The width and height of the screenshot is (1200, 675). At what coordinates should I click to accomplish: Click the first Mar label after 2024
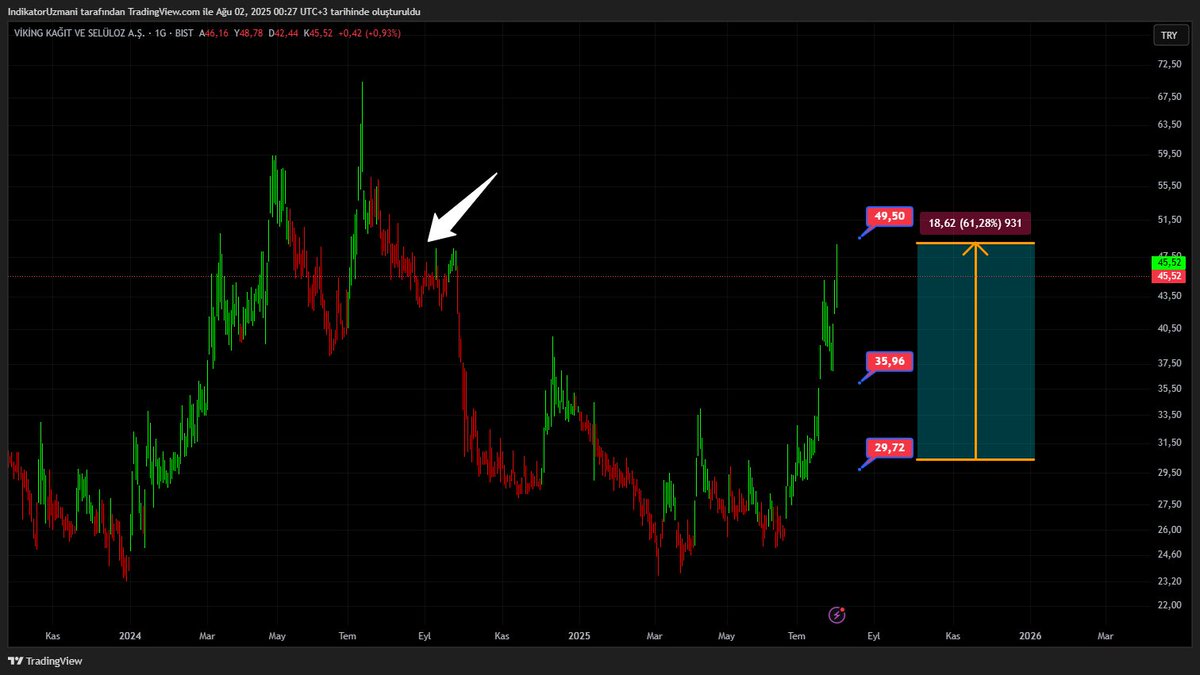pyautogui.click(x=207, y=635)
